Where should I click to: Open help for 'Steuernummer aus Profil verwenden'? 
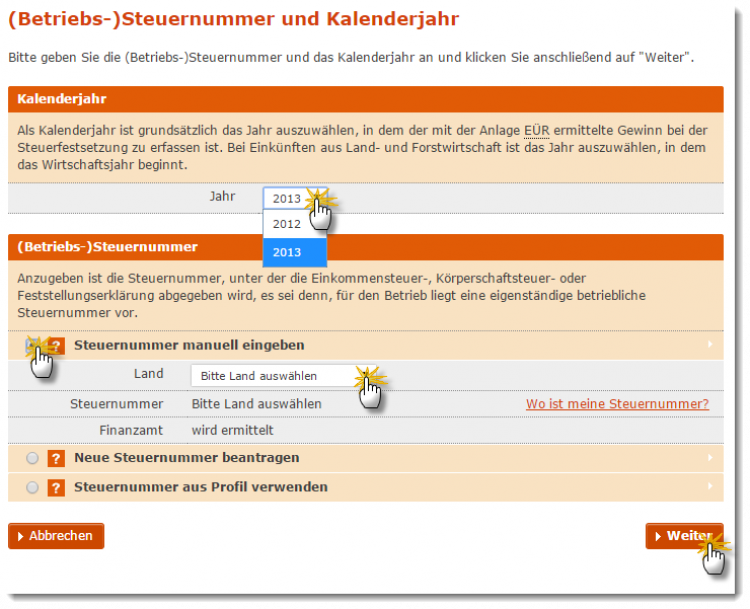(x=57, y=488)
